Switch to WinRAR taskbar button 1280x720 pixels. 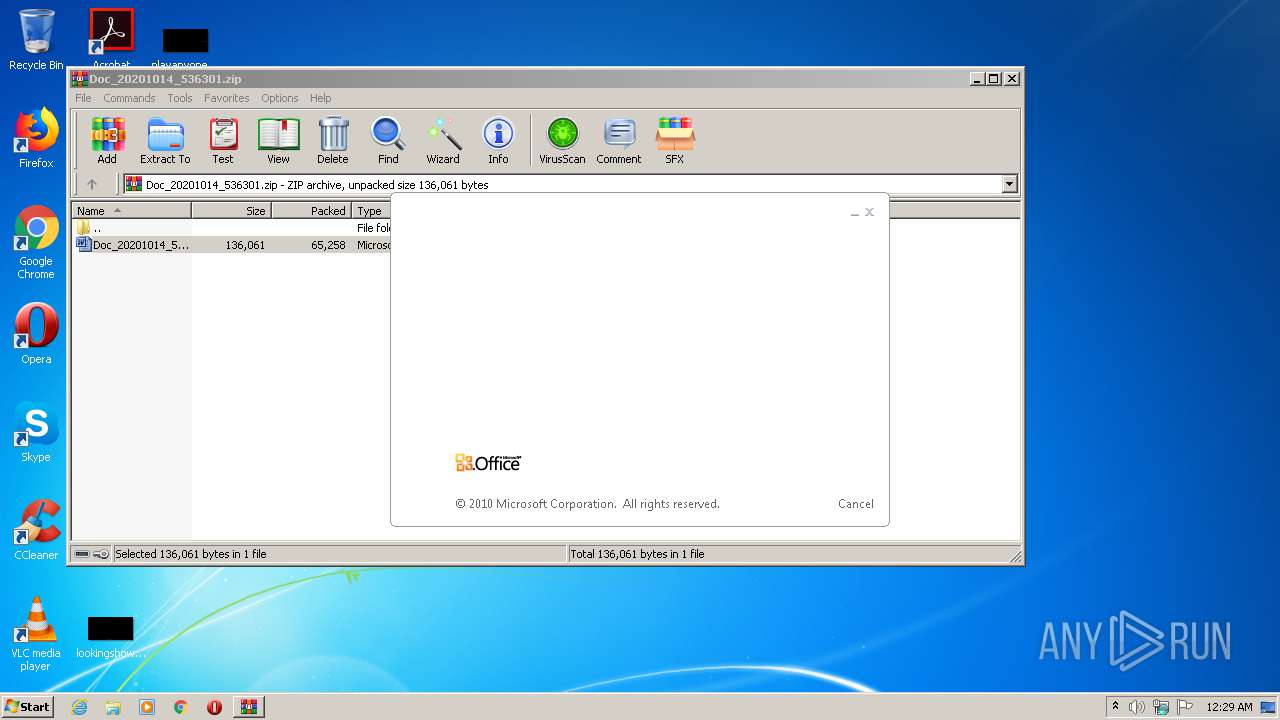click(248, 707)
